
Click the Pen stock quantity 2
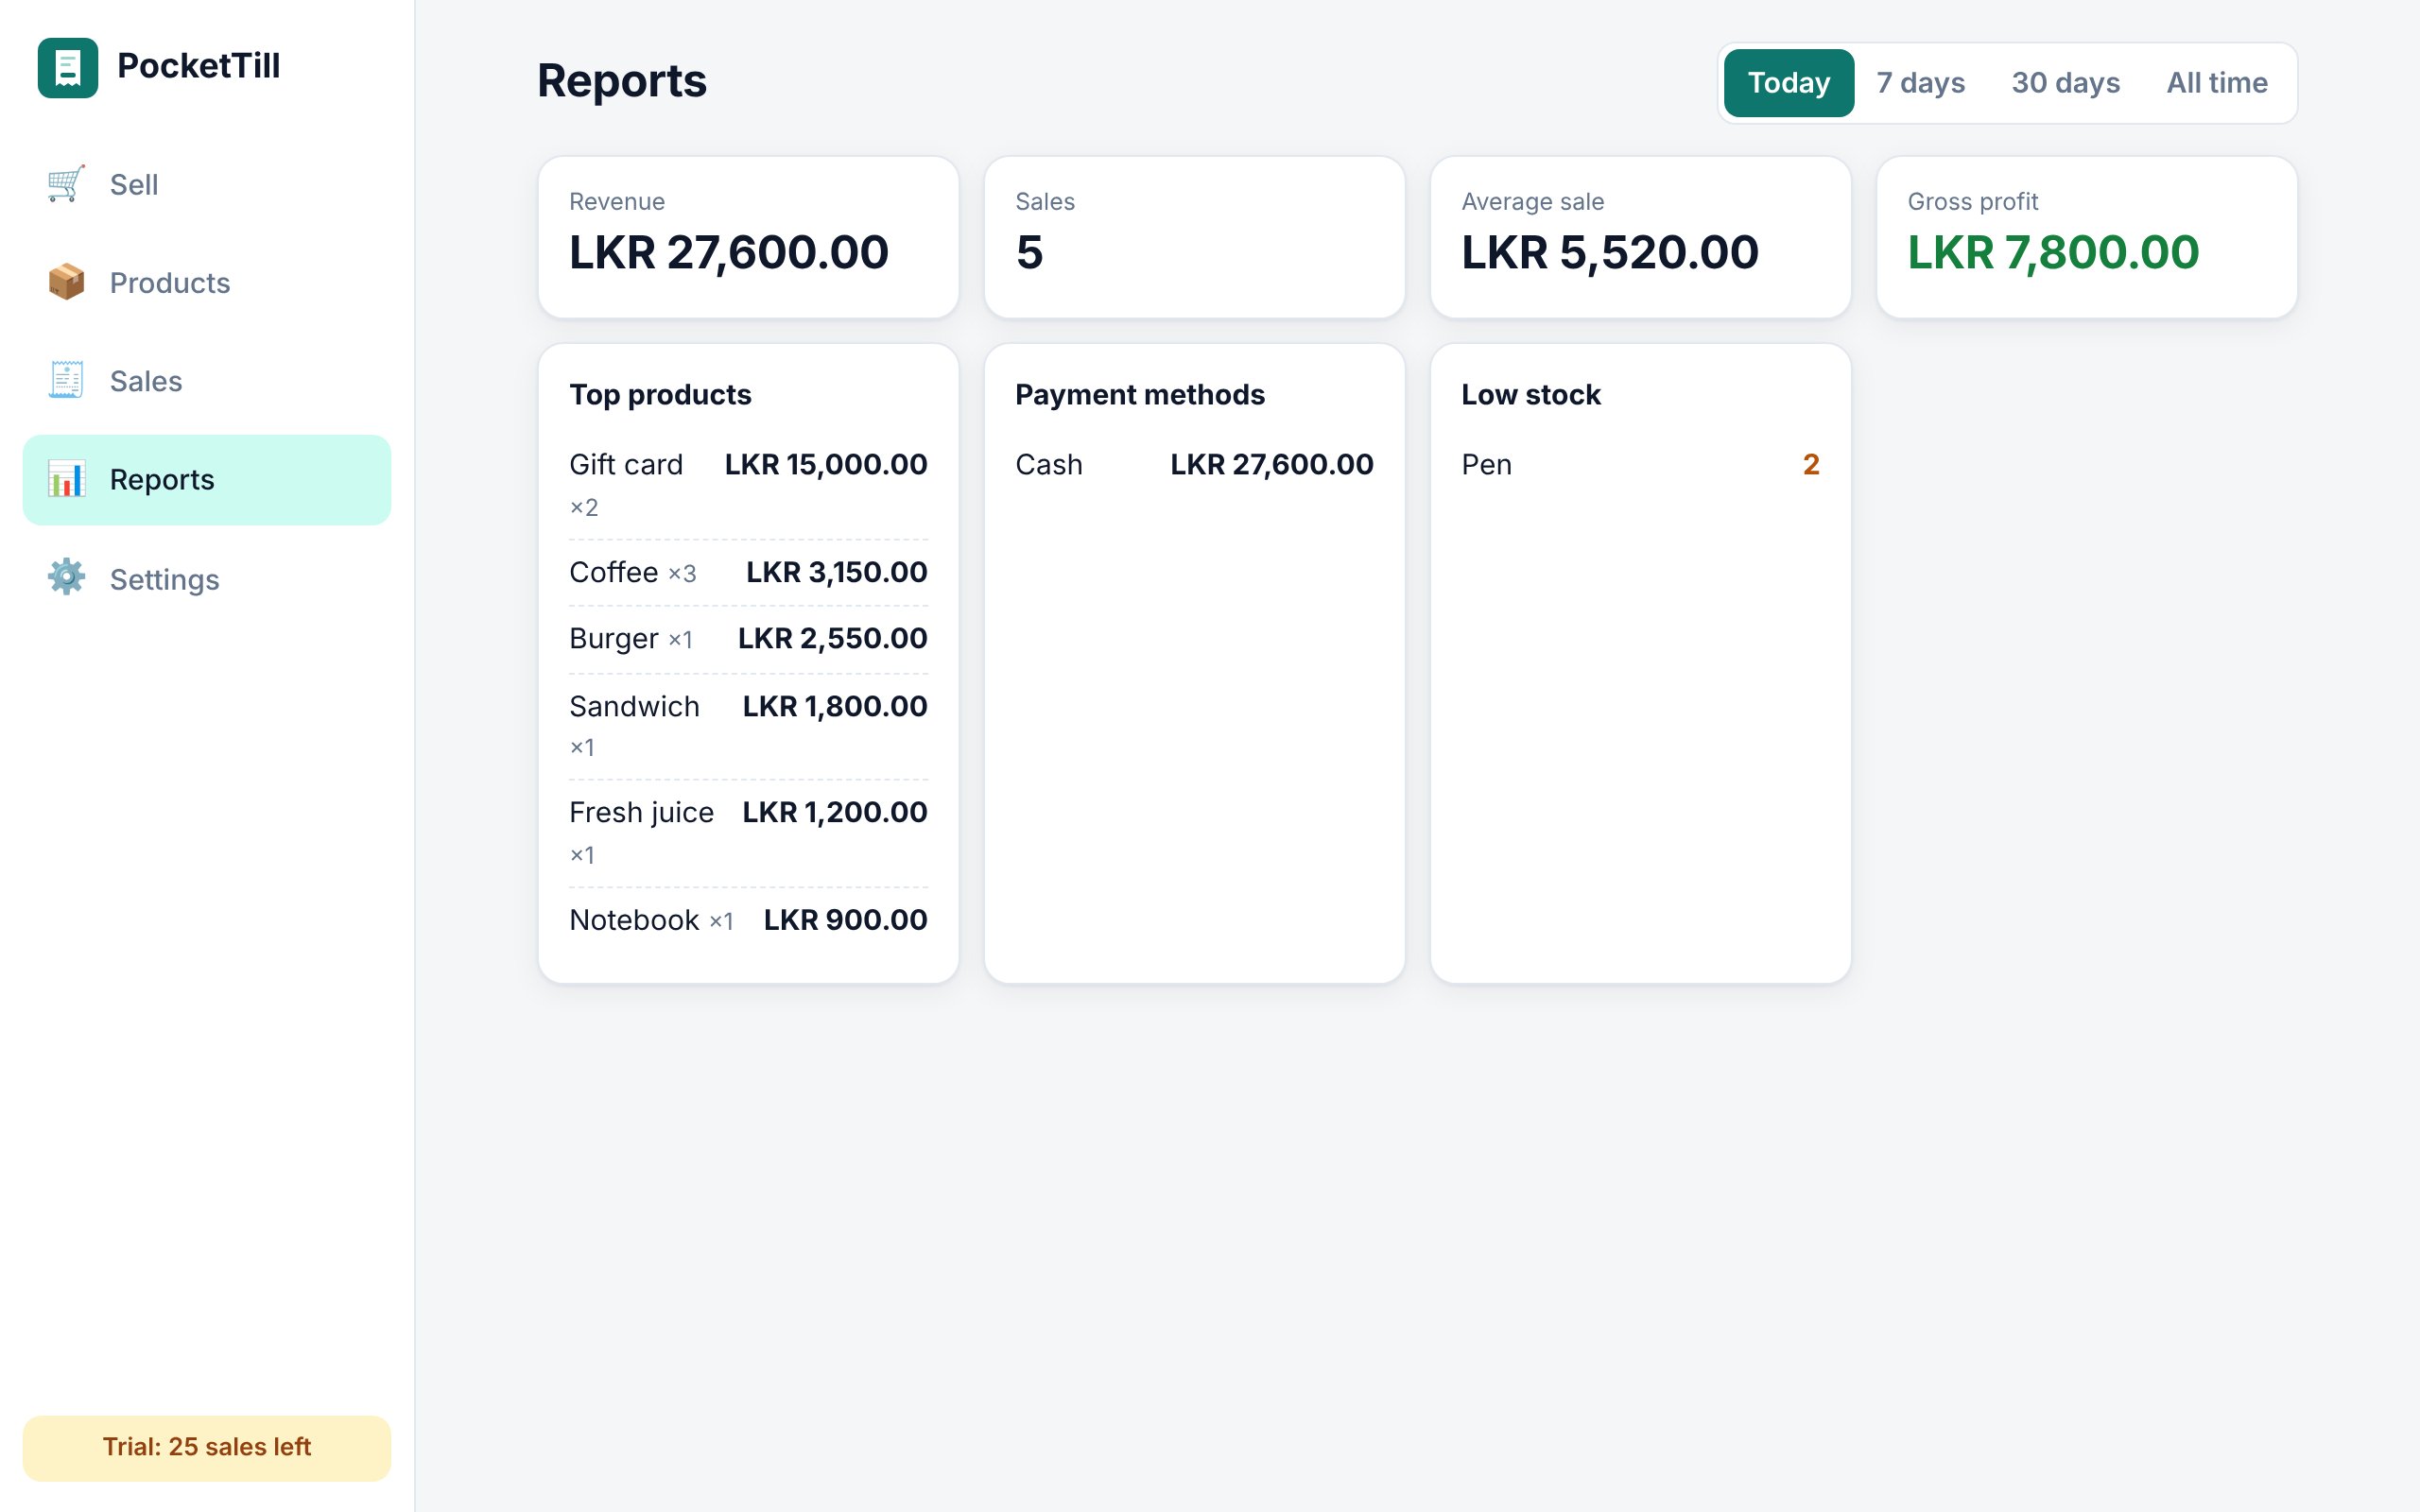pos(1811,464)
